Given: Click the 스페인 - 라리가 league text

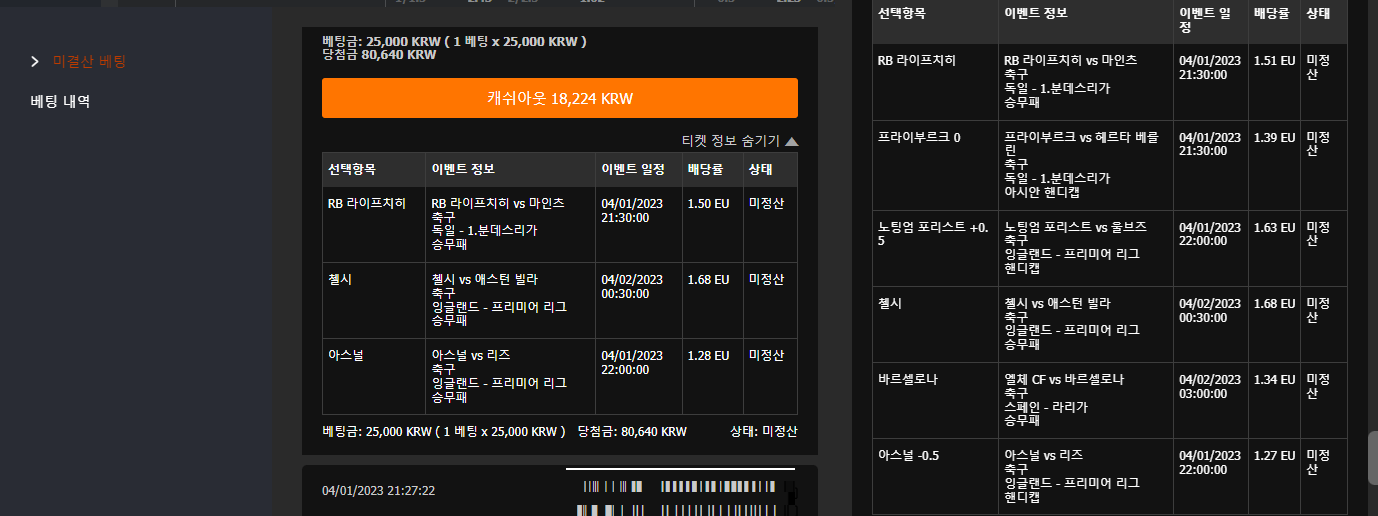Looking at the screenshot, I should [1044, 407].
